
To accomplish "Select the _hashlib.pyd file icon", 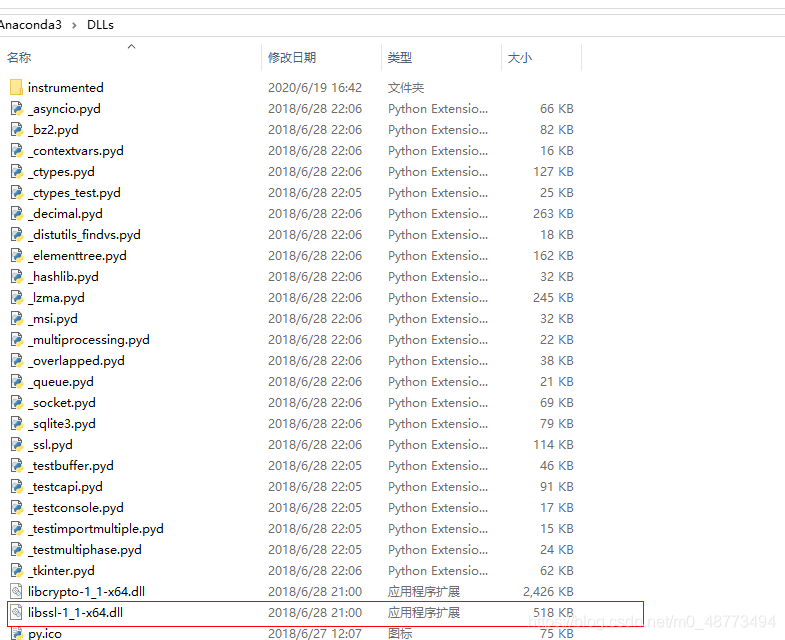I will pyautogui.click(x=17, y=277).
